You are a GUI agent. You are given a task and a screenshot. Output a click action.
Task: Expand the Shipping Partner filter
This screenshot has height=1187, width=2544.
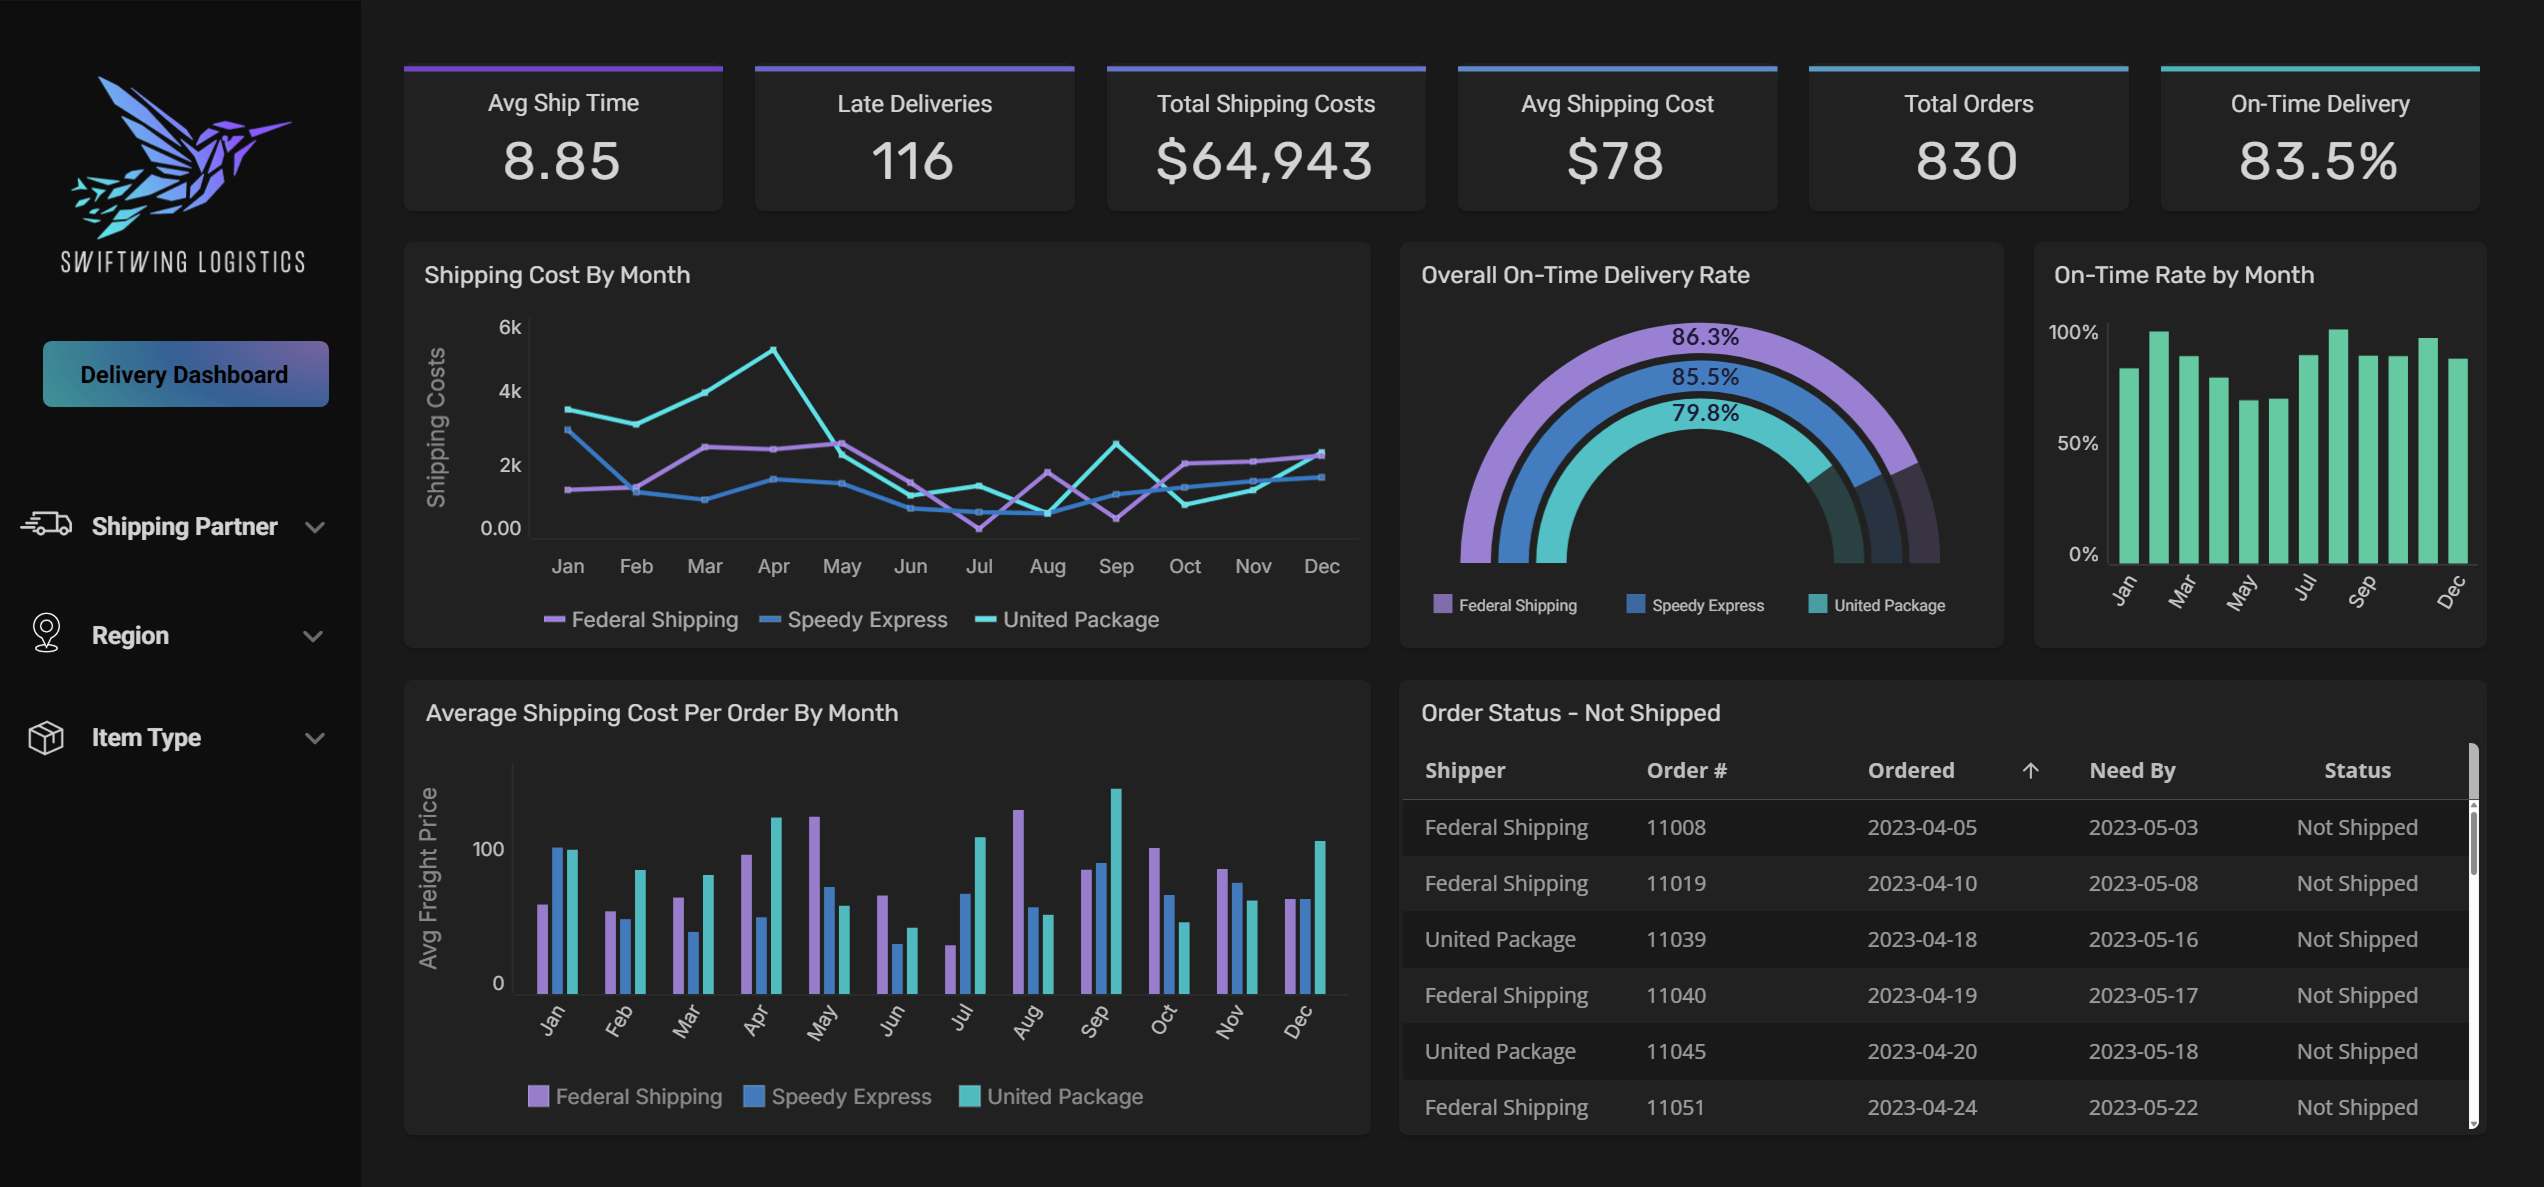click(x=316, y=526)
